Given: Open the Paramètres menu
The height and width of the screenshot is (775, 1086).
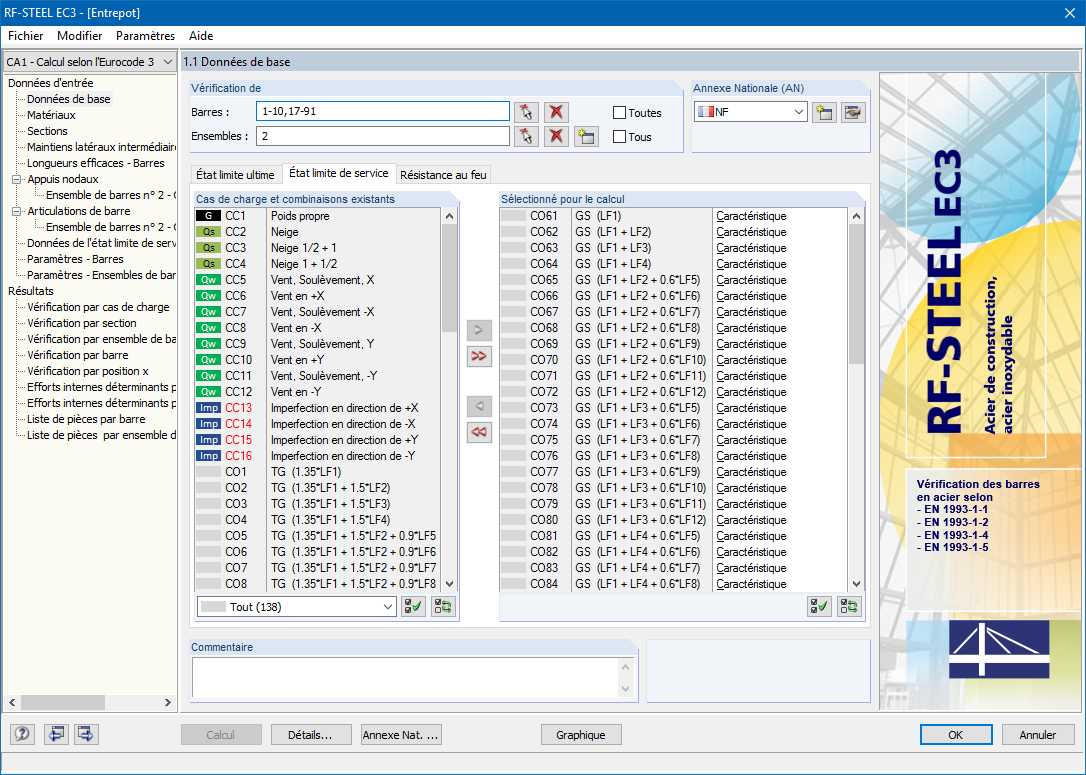Looking at the screenshot, I should [145, 36].
